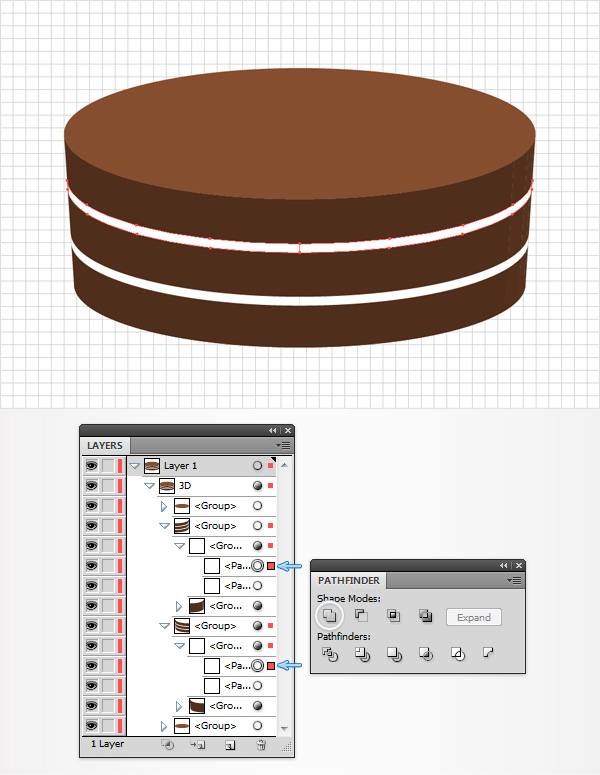Select the 3D row name

pyautogui.click(x=185, y=486)
